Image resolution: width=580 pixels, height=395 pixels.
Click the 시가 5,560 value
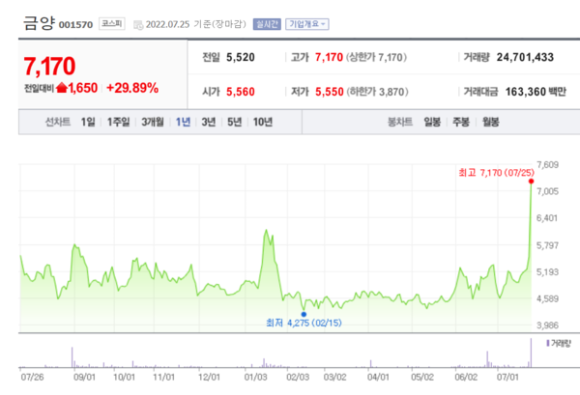[x=240, y=92]
